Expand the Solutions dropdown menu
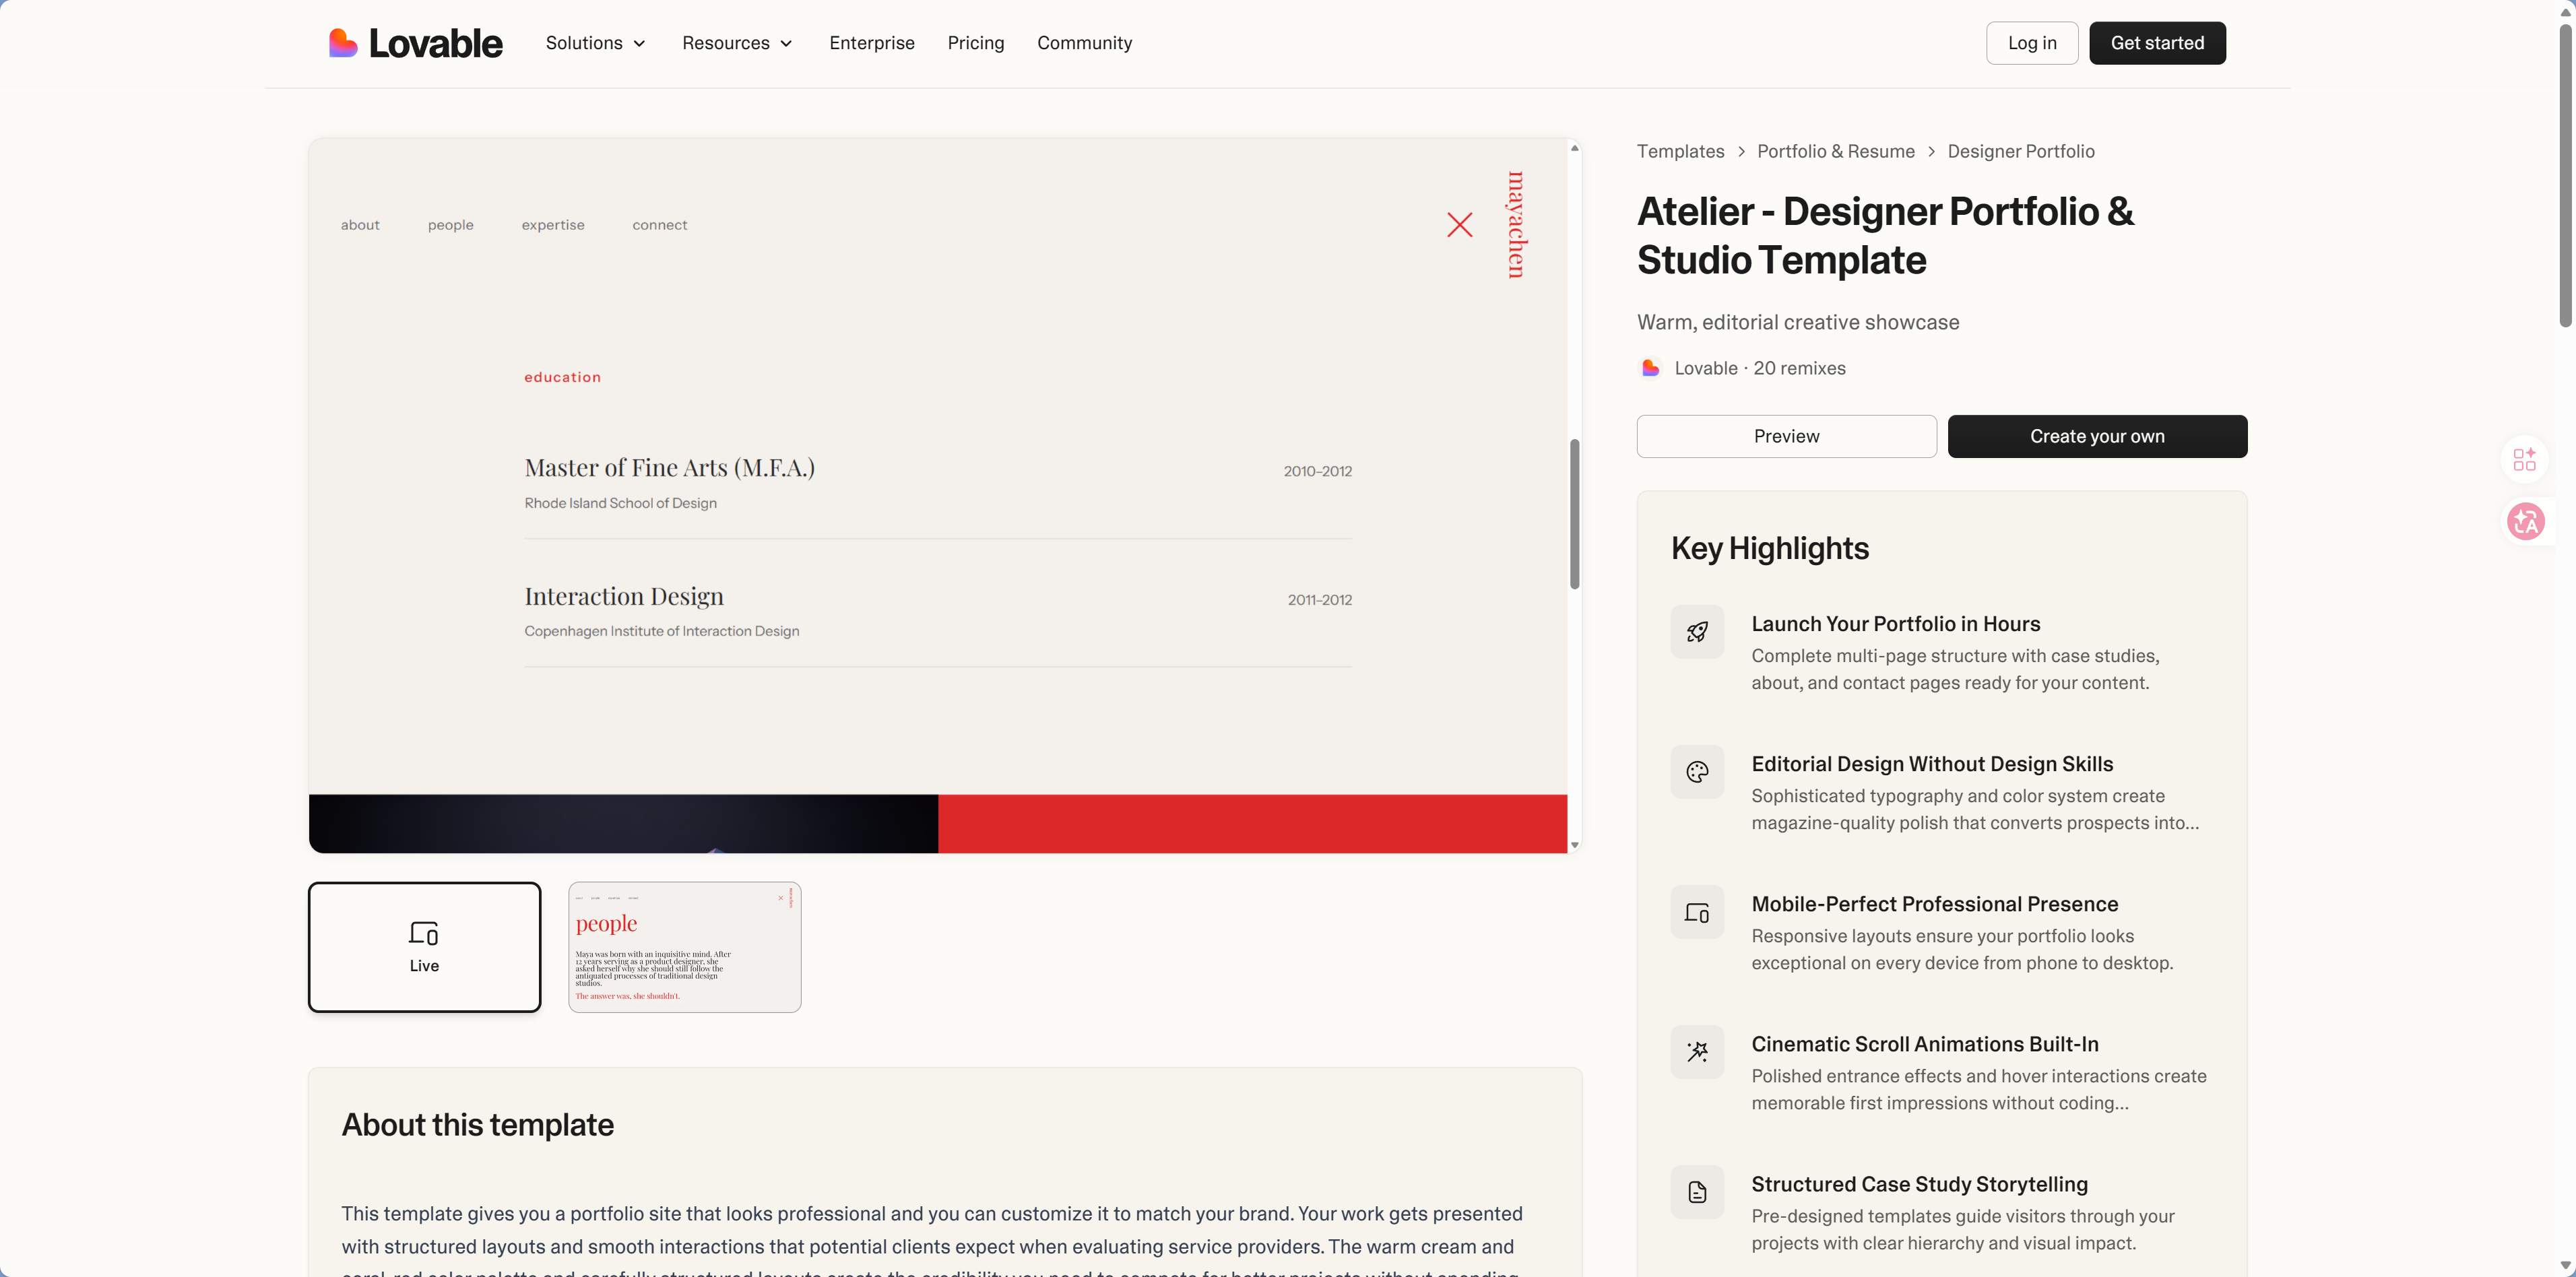 [596, 43]
